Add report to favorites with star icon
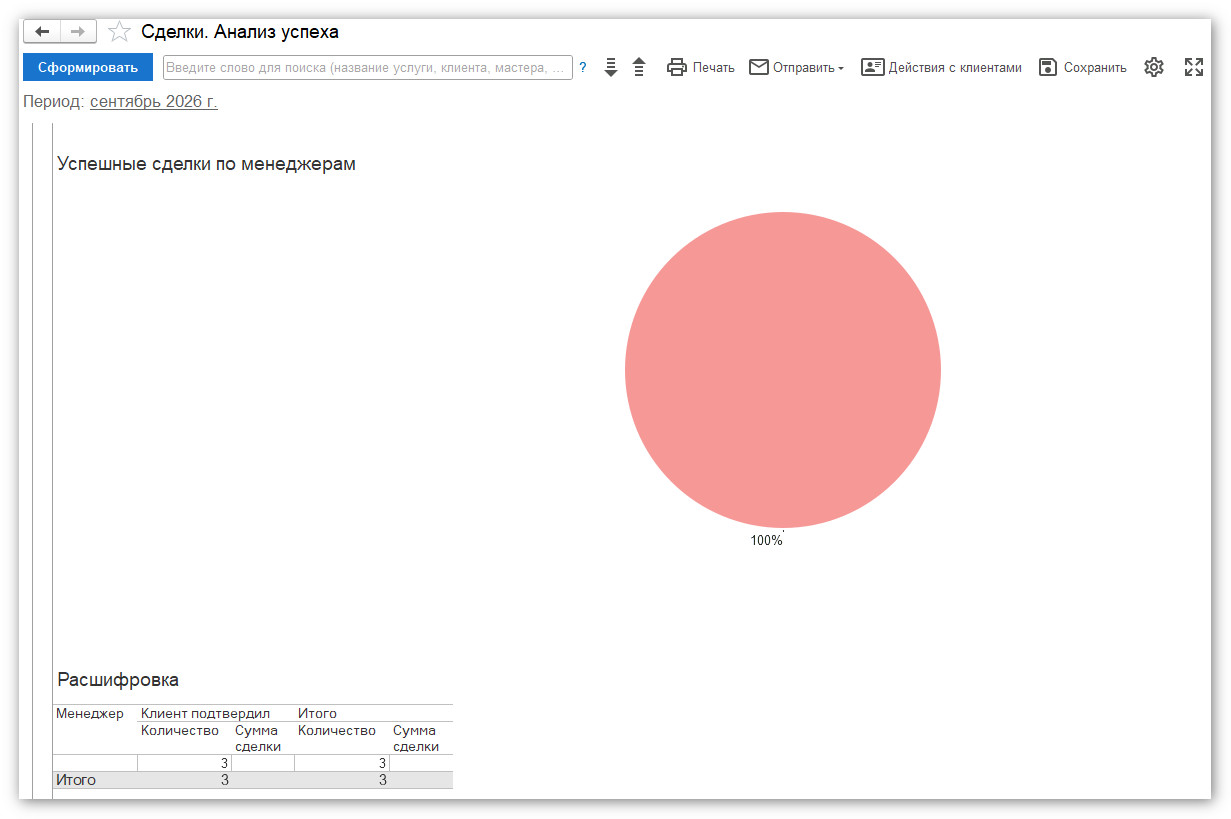 click(x=119, y=32)
